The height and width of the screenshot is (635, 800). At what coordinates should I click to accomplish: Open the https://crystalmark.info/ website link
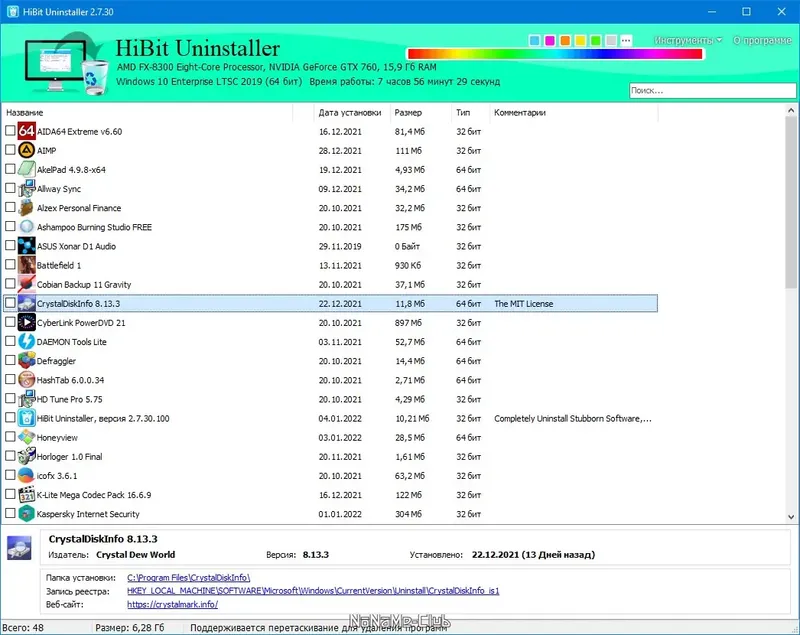[172, 604]
